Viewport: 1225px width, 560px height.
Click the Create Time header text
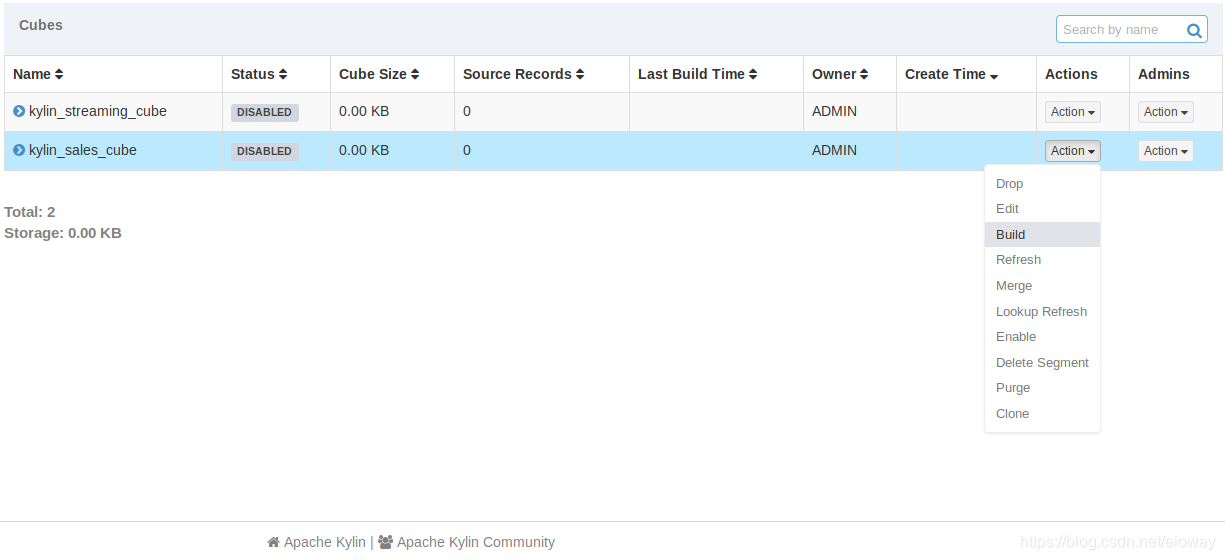click(x=945, y=74)
